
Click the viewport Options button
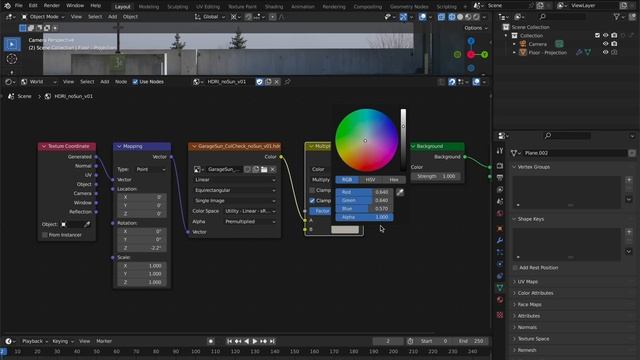tap(476, 28)
